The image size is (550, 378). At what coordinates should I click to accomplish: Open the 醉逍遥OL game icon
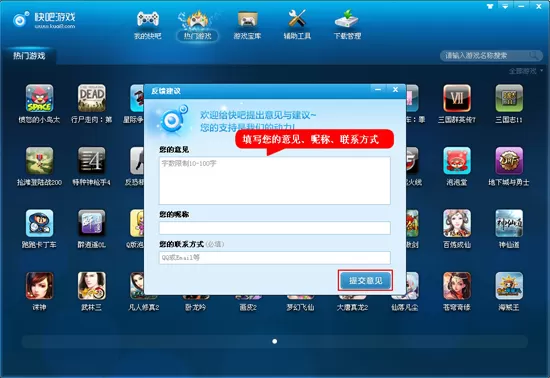coord(92,223)
